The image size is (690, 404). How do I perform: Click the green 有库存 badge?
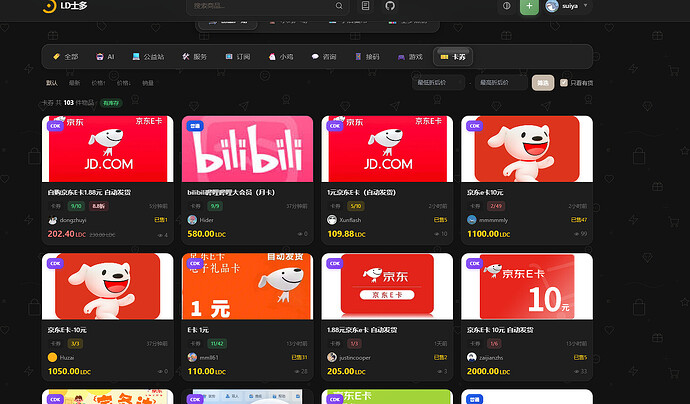[111, 103]
